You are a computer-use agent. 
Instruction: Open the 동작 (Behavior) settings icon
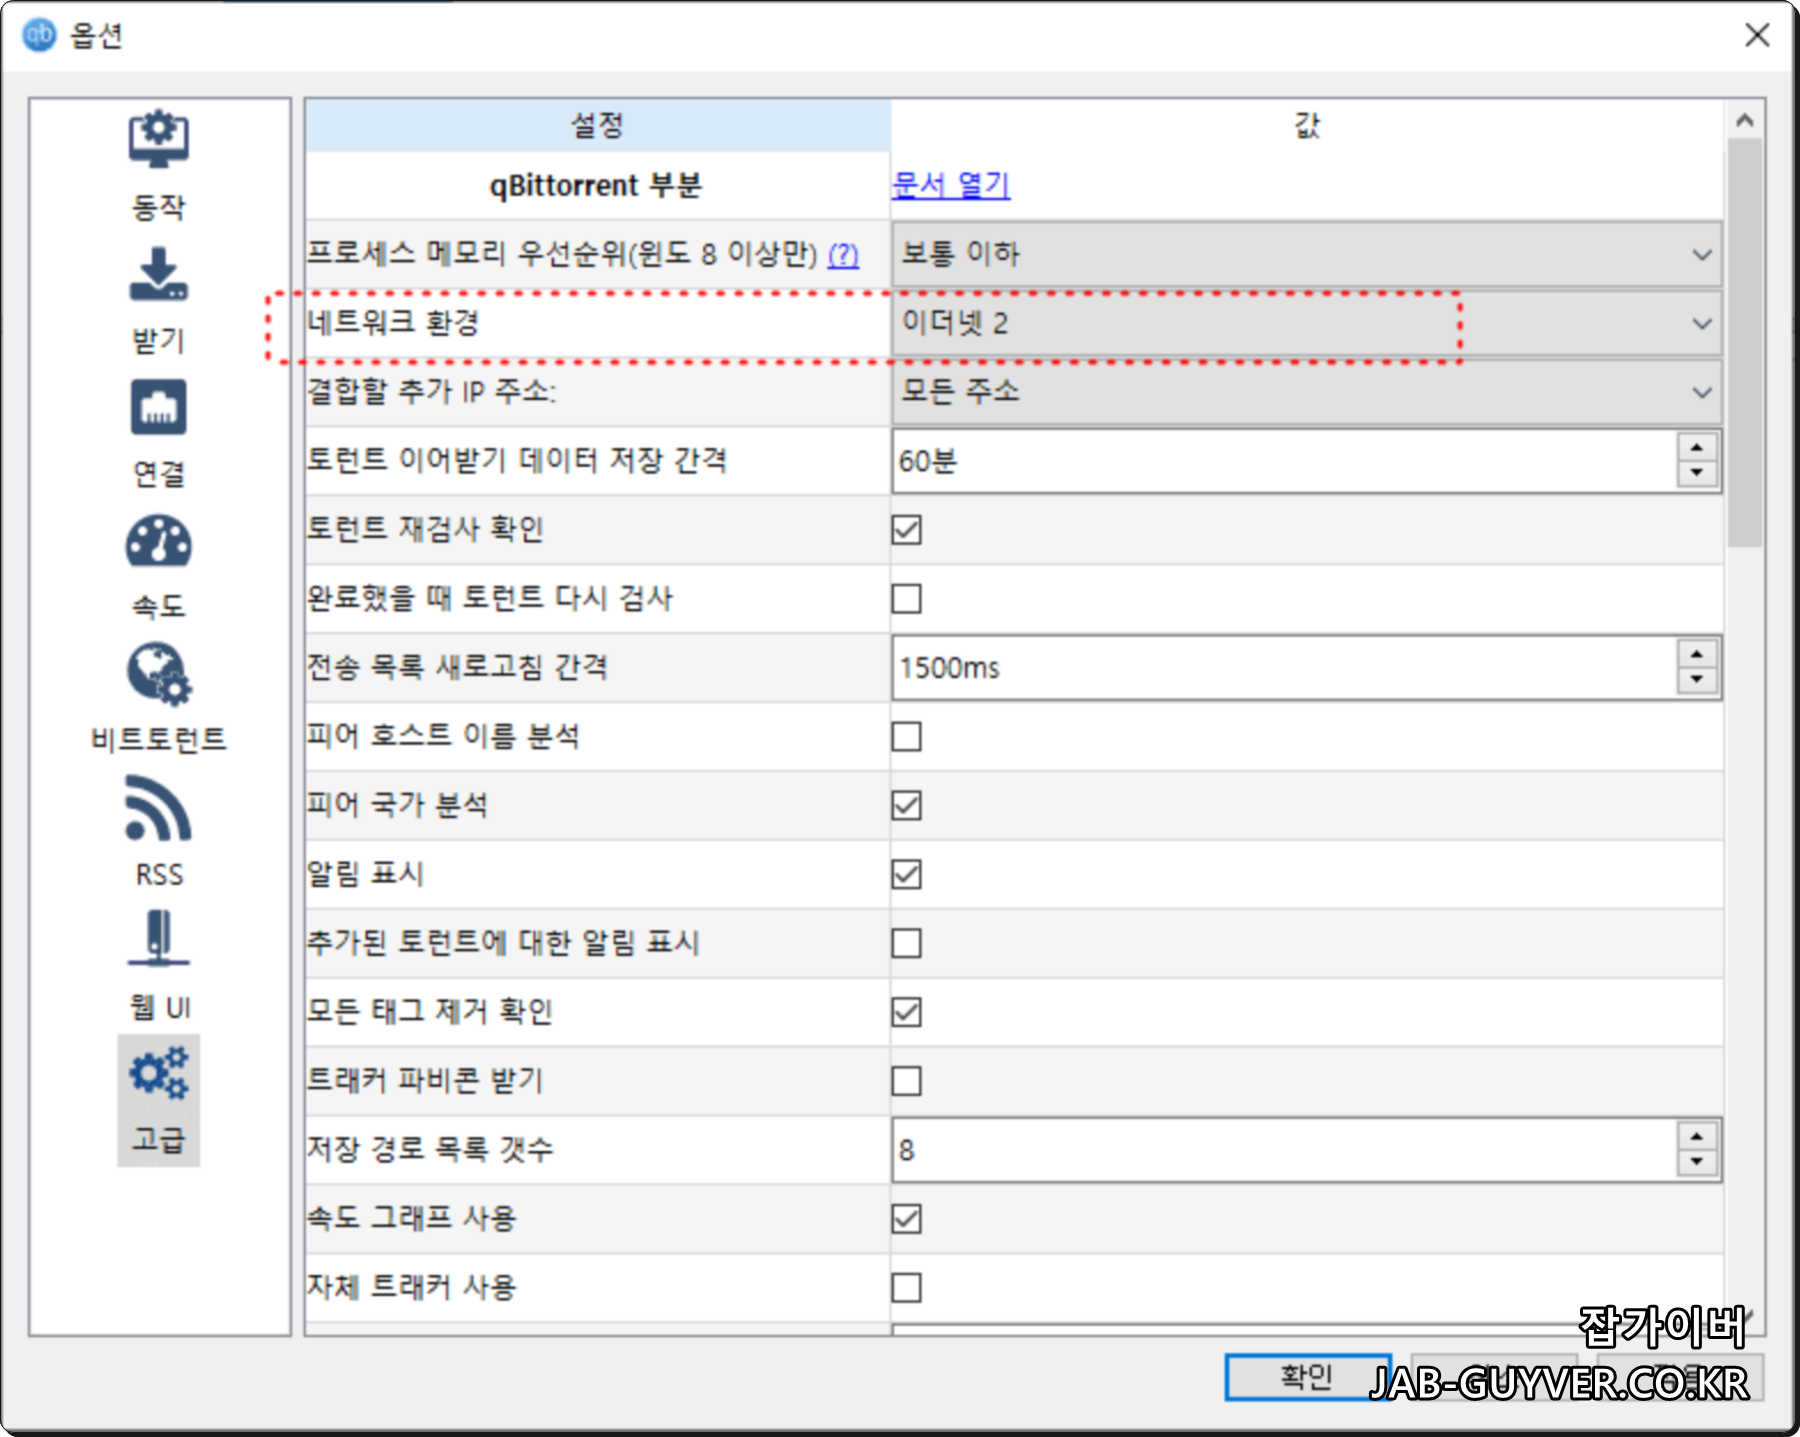point(158,139)
